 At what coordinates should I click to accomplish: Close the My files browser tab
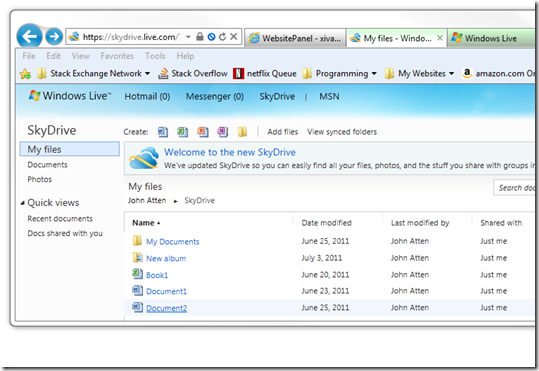440,38
